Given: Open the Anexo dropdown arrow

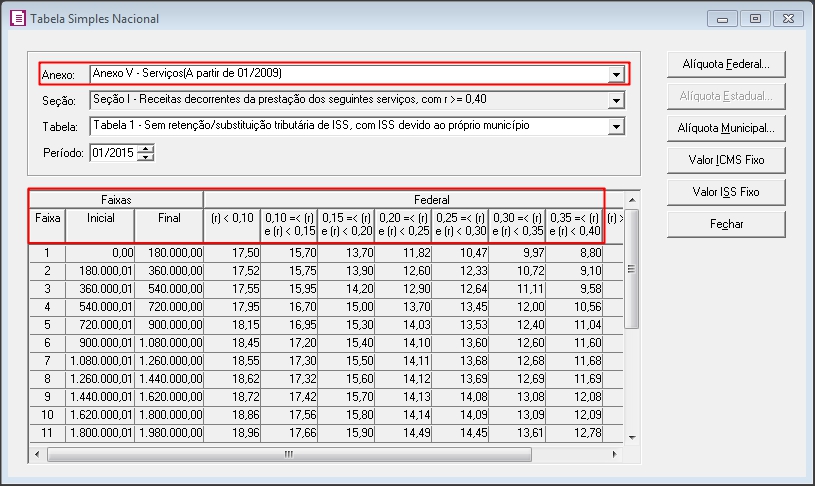Looking at the screenshot, I should coord(616,74).
